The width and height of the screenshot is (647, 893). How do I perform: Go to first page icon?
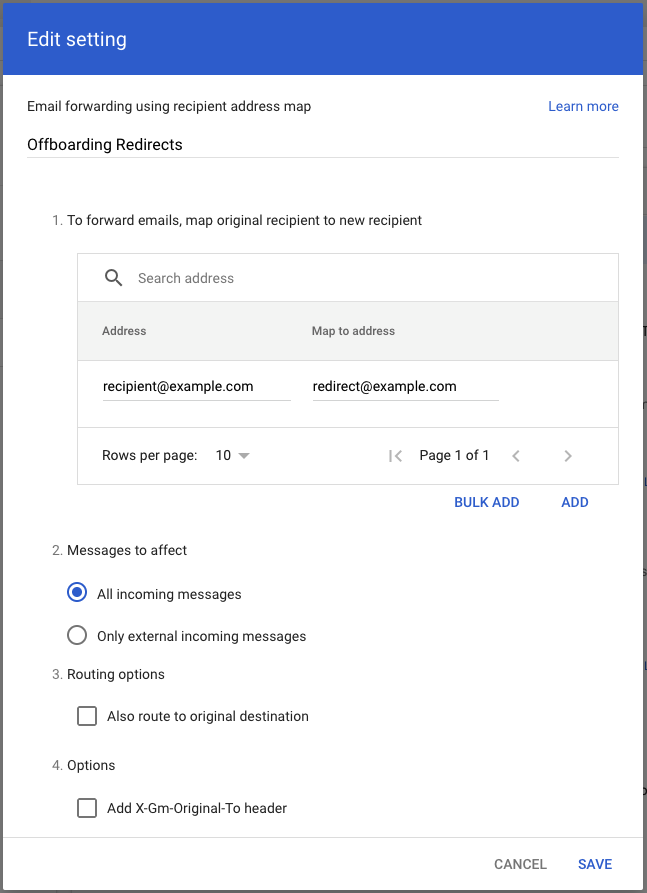395,456
